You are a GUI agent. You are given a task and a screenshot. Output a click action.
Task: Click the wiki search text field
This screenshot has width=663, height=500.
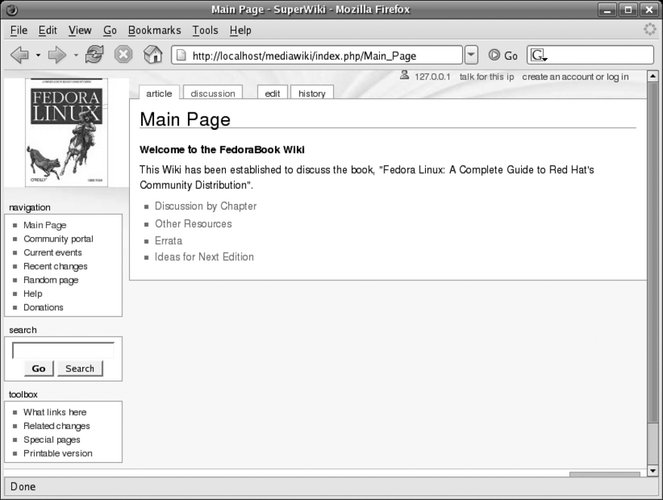62,350
